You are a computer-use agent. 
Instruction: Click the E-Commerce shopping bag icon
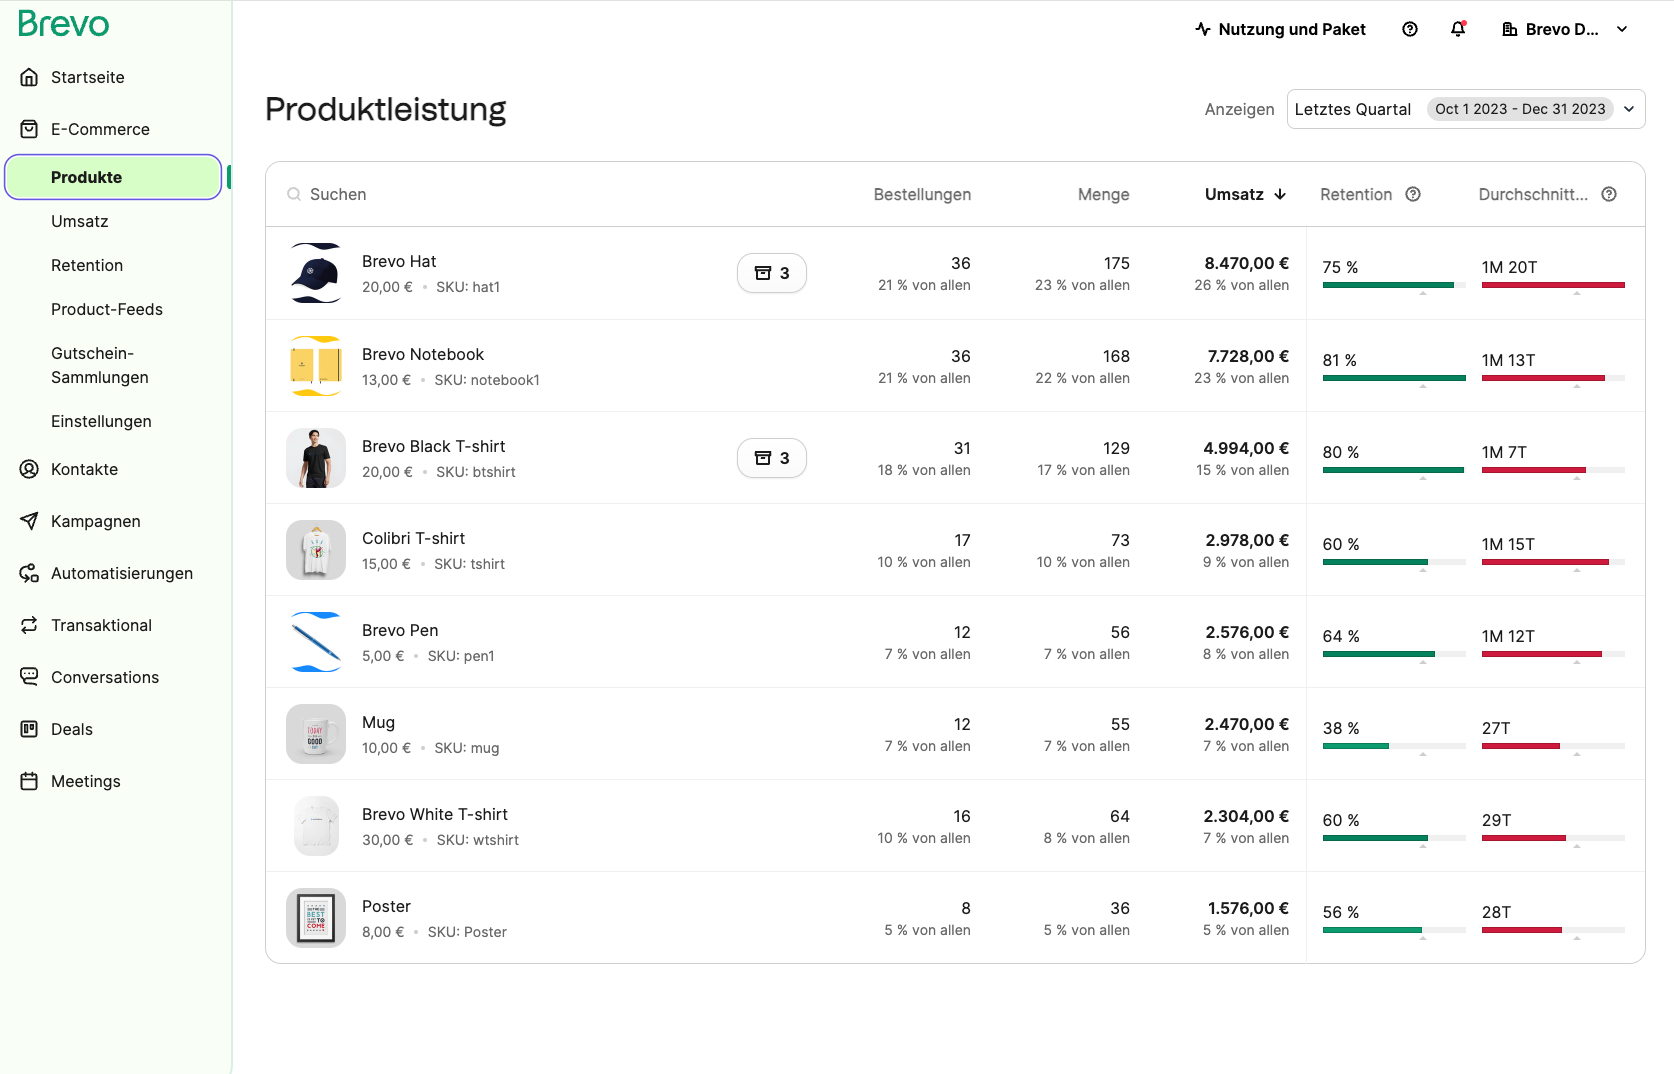(30, 129)
